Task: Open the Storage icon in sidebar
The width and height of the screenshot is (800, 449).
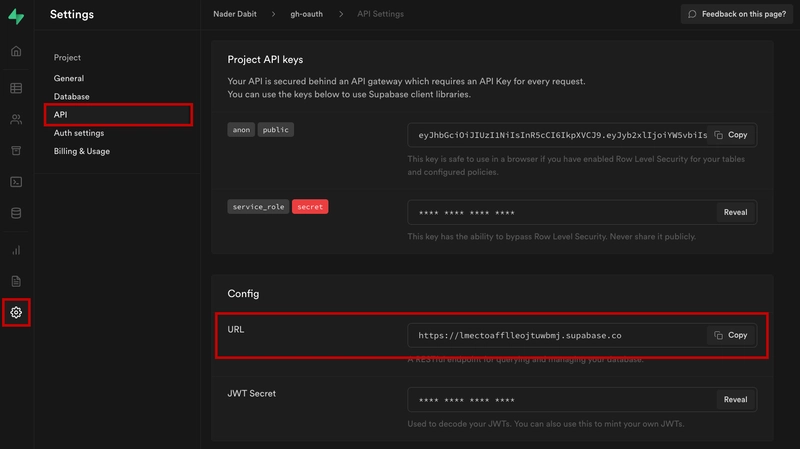Action: tap(16, 151)
